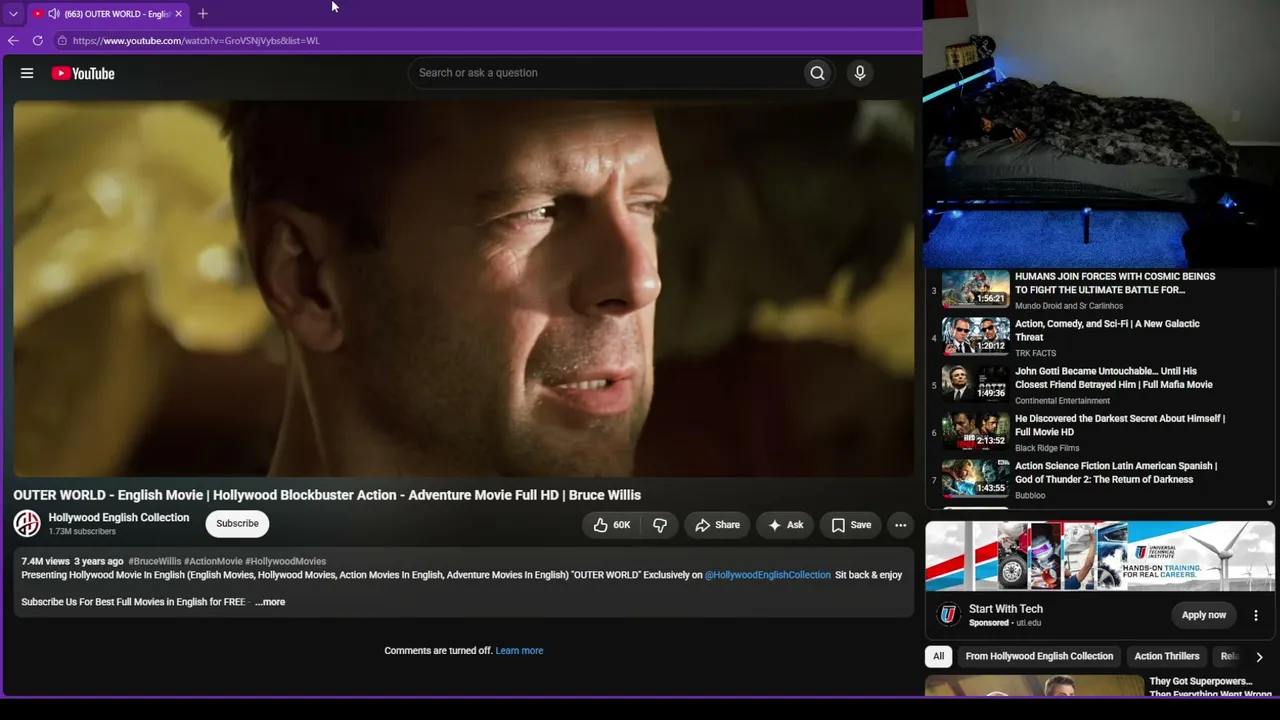The height and width of the screenshot is (720, 1280).
Task: Open title 'John Gotti Became Untouchable'
Action: coord(1114,378)
